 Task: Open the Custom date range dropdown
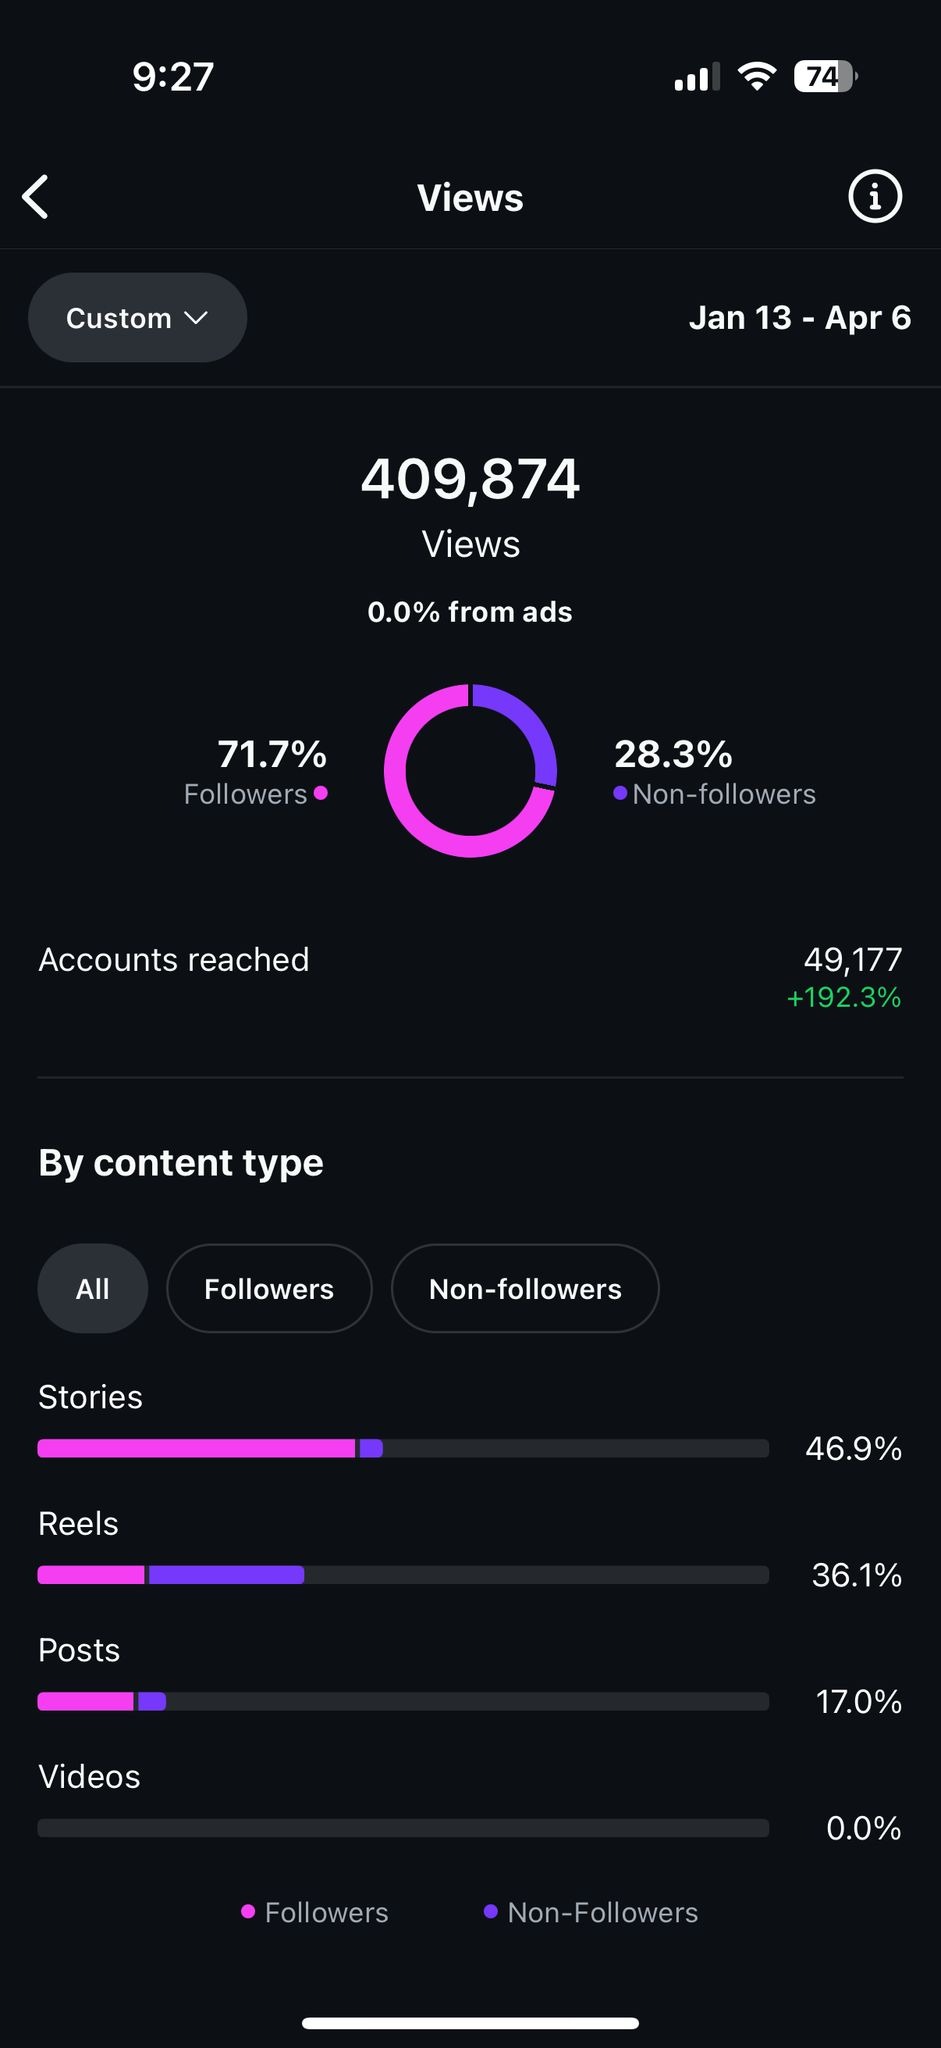pos(137,318)
